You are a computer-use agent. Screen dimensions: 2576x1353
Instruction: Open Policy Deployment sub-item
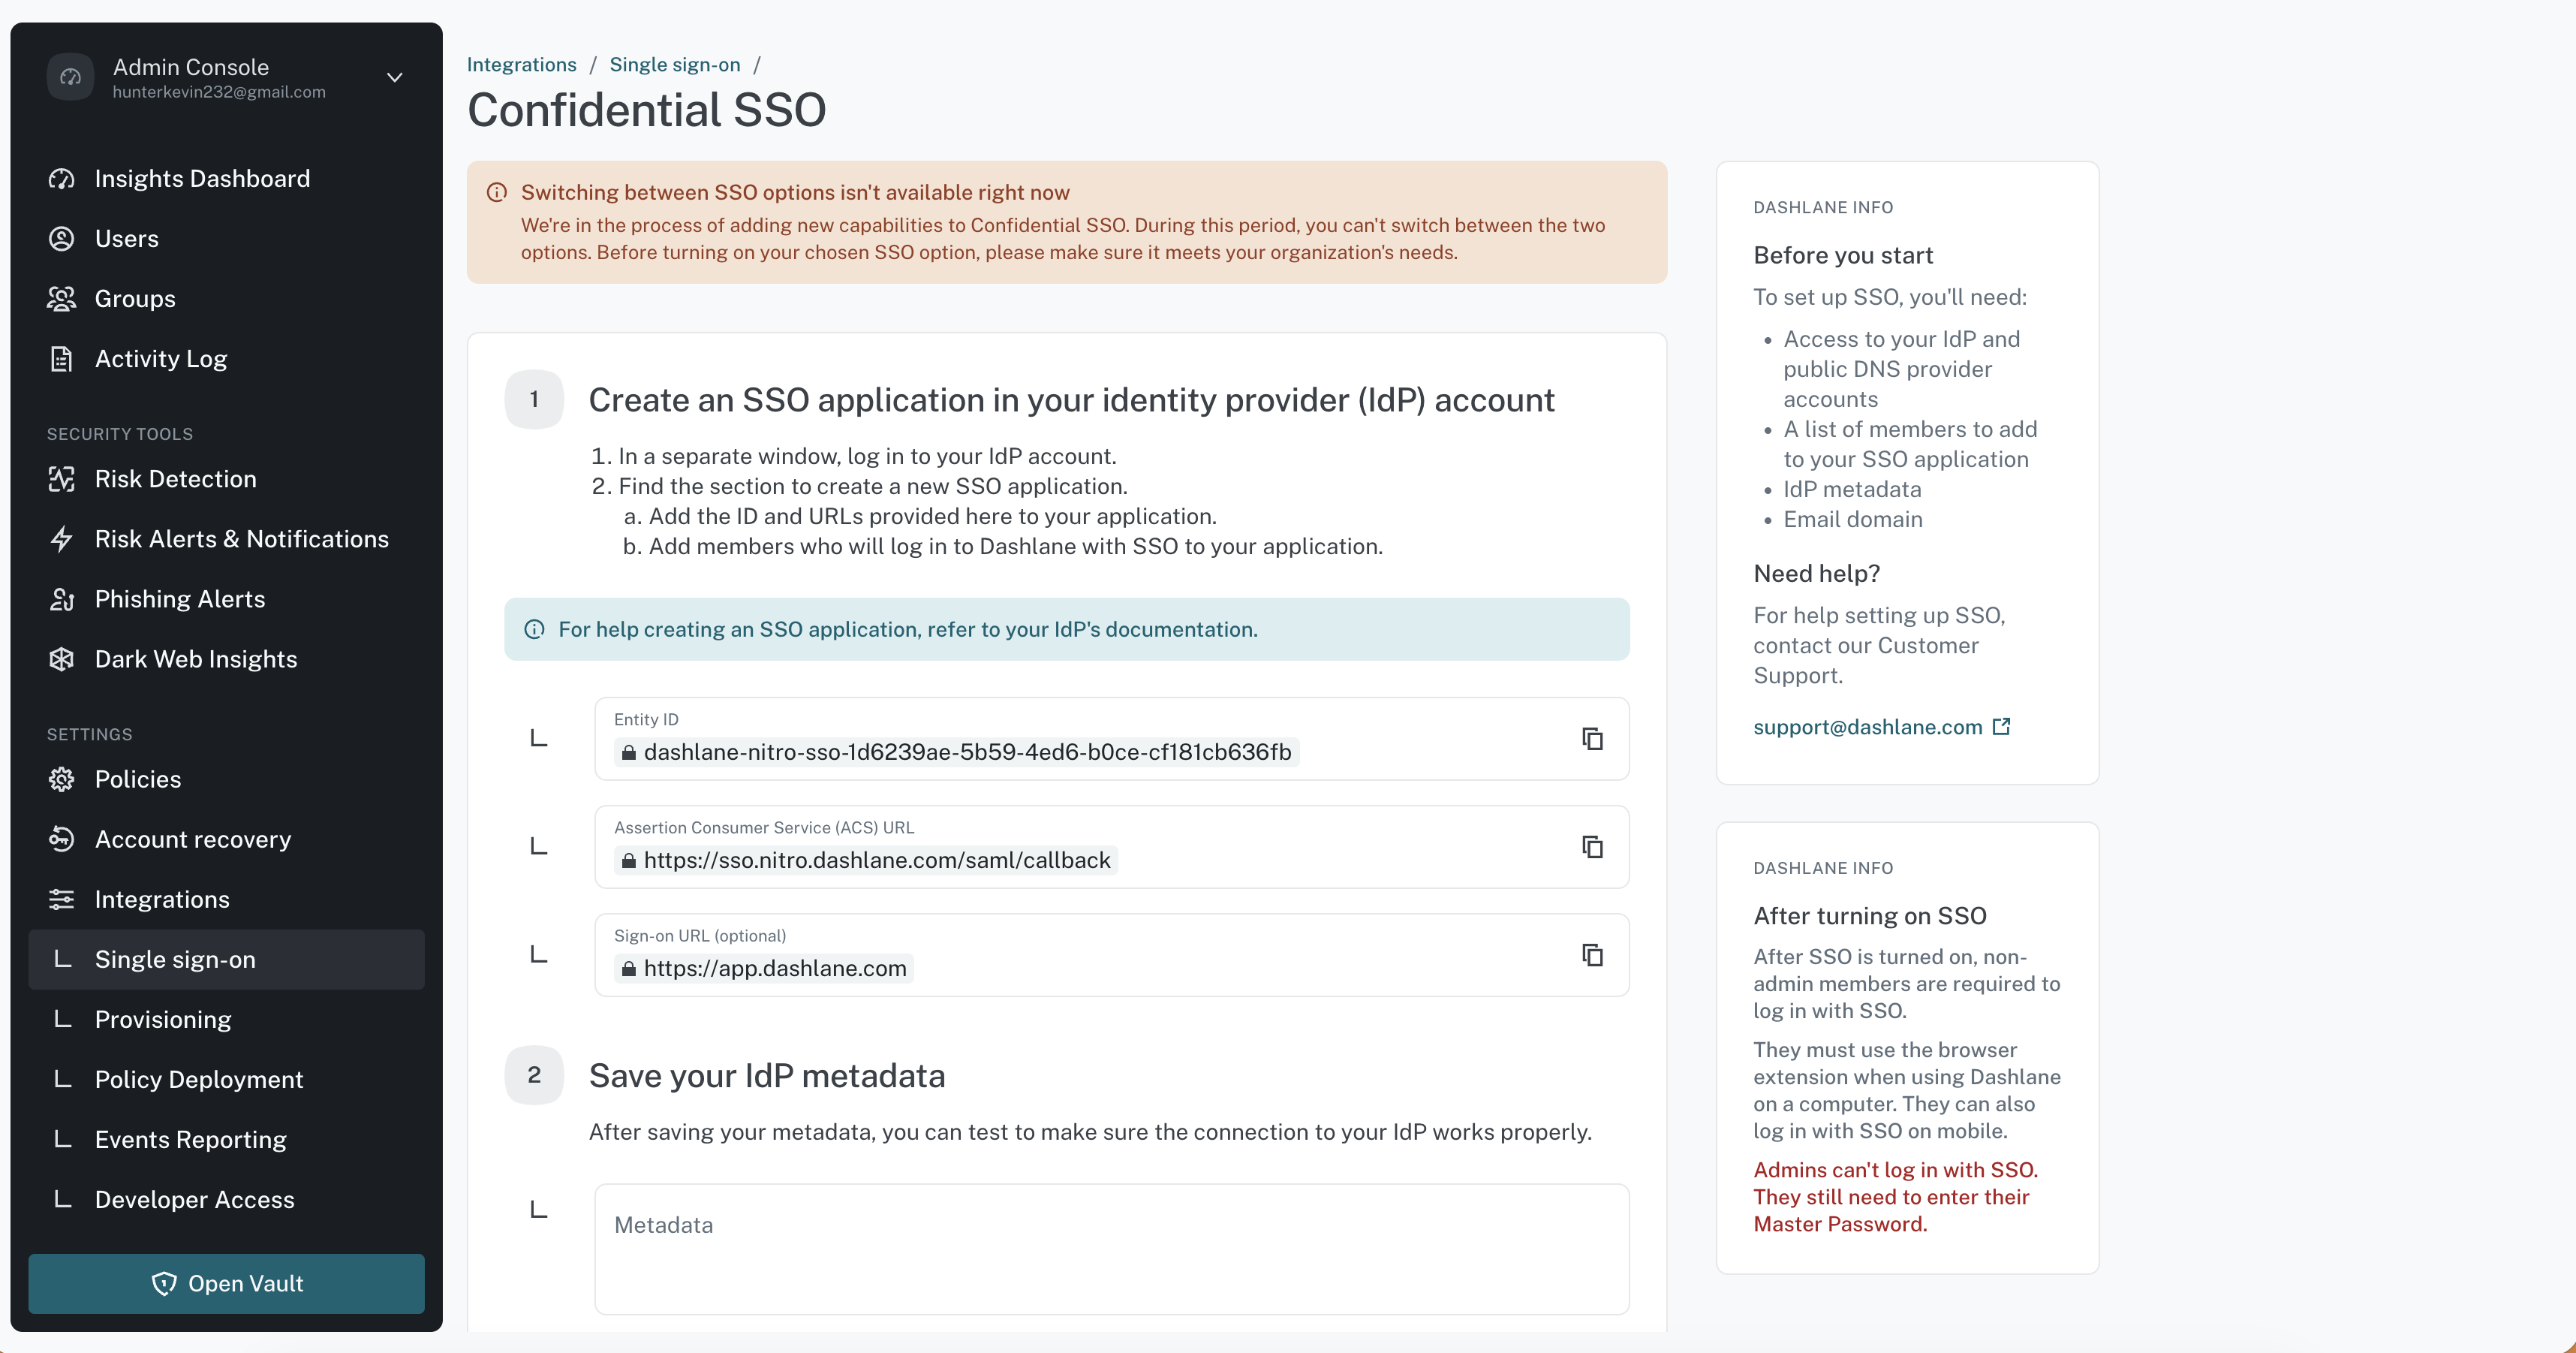coord(226,1079)
